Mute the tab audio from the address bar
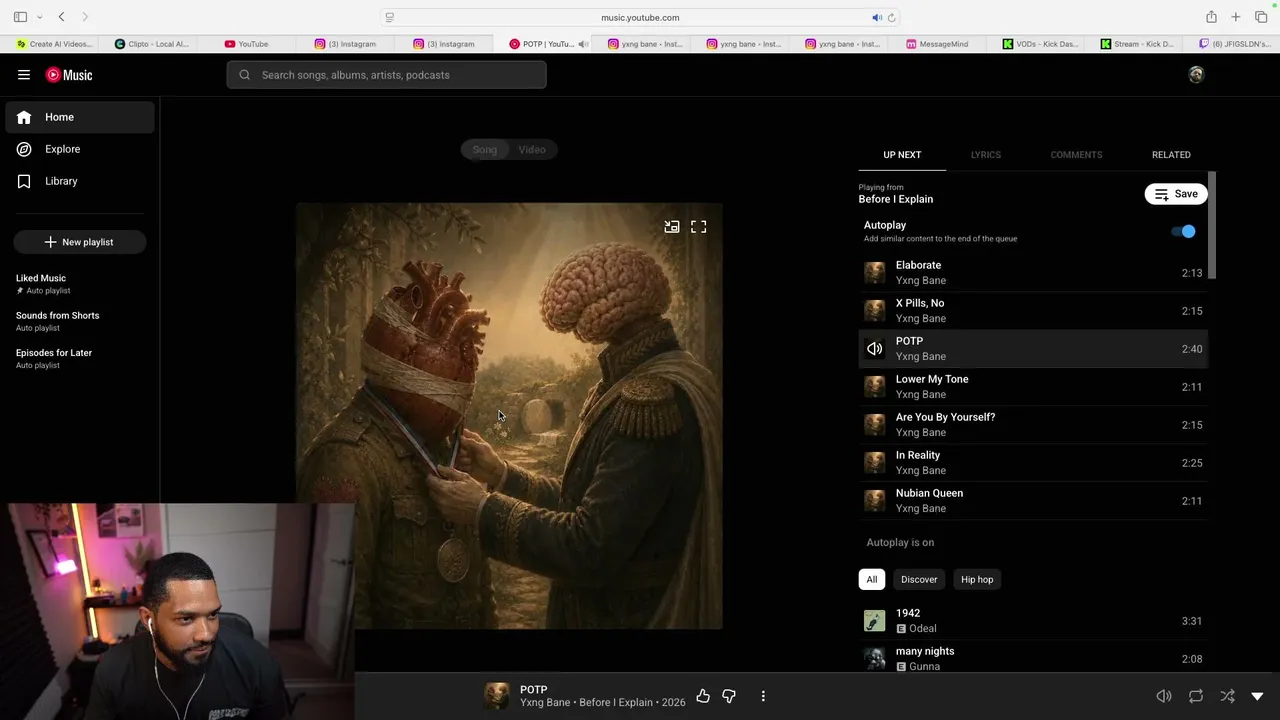The image size is (1280, 720). point(876,17)
